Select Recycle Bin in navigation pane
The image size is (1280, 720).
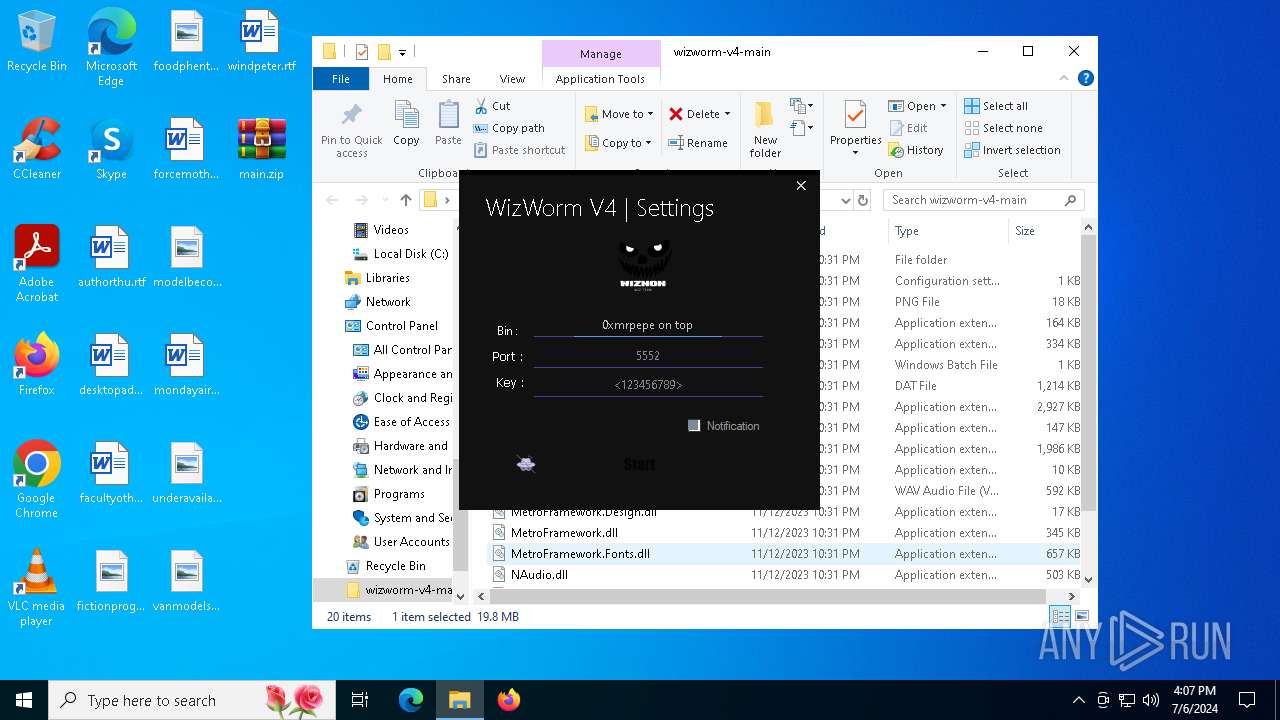coord(395,566)
